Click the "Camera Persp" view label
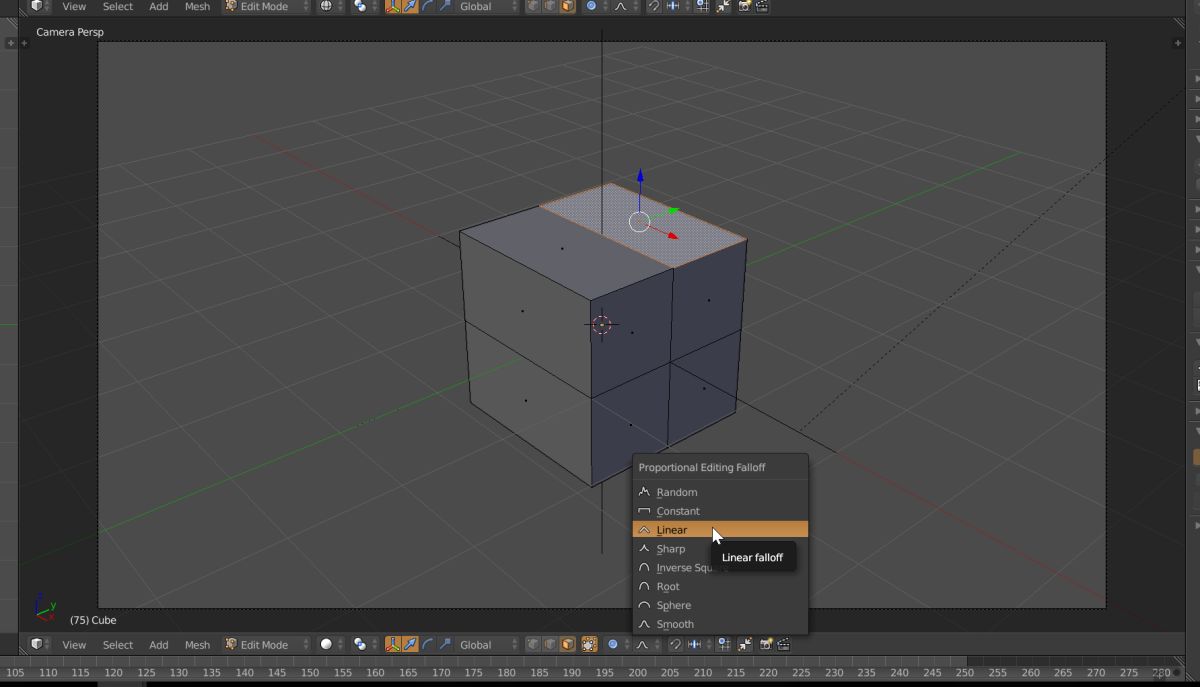 (x=70, y=32)
